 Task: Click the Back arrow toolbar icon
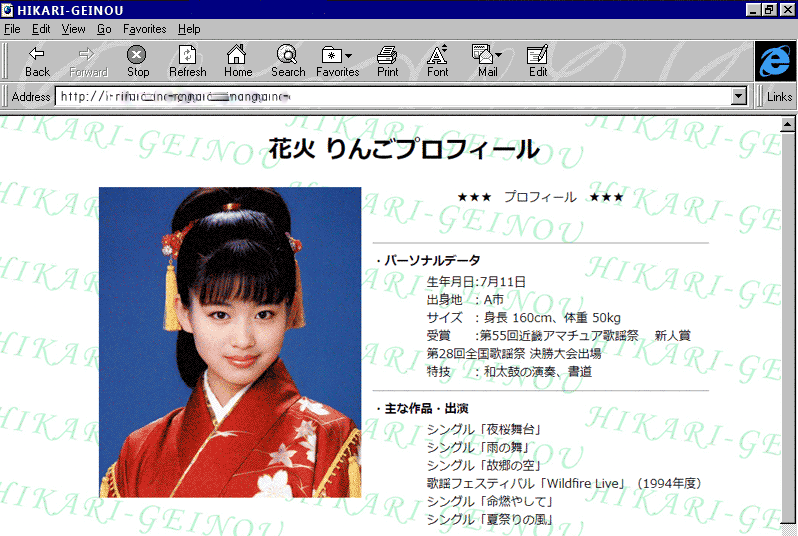37,54
